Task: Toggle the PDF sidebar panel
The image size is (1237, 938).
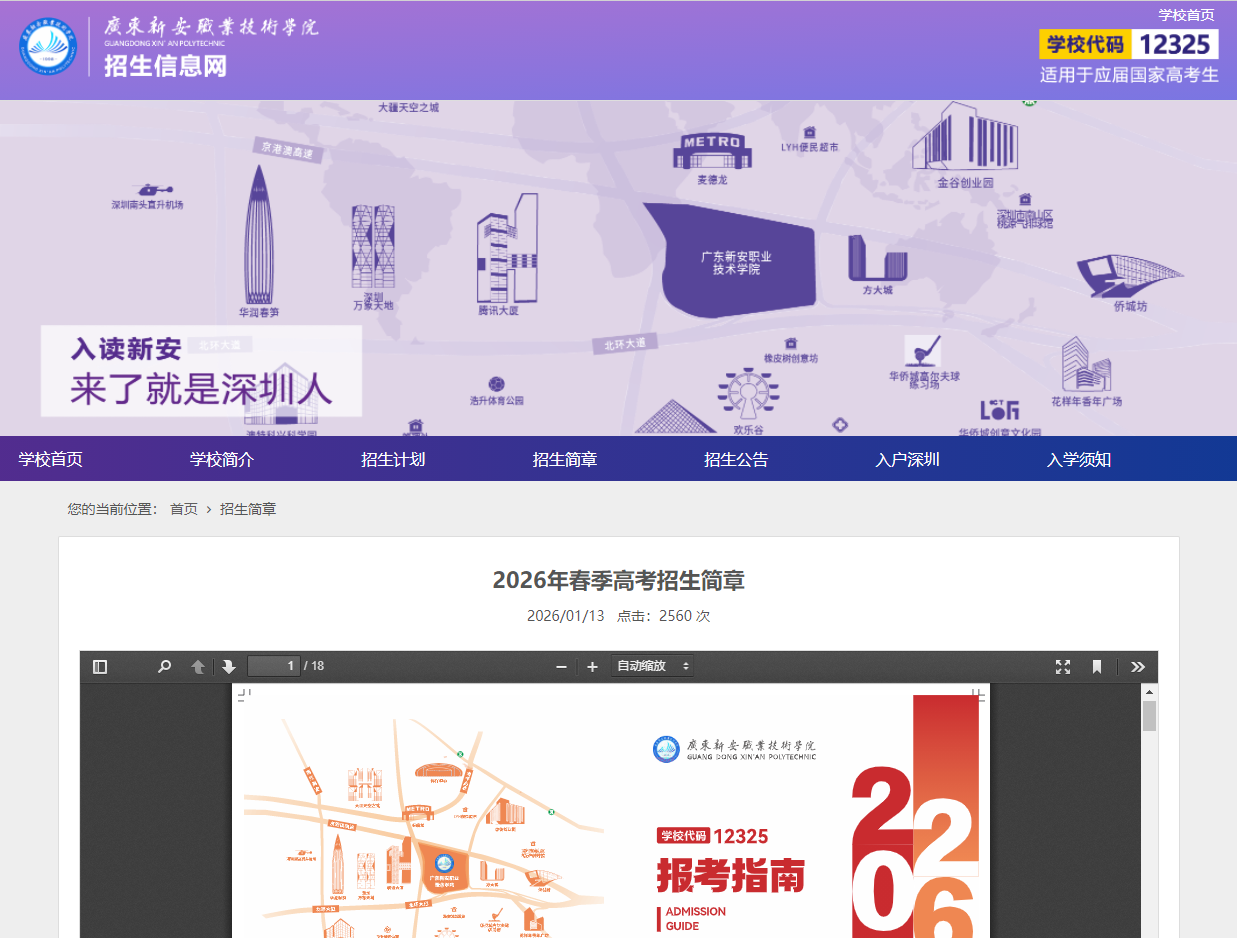Action: [99, 665]
